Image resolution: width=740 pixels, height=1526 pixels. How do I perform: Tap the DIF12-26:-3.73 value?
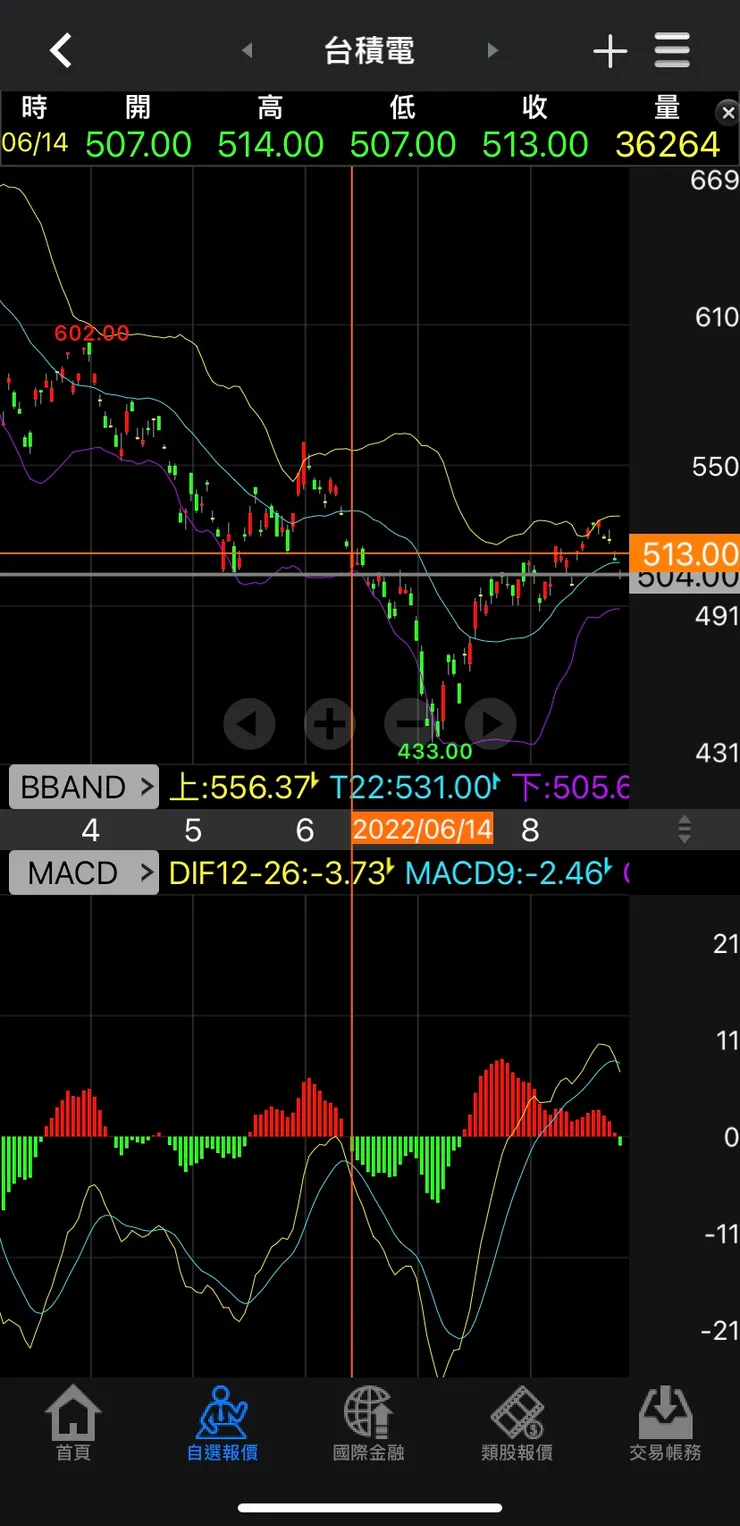(279, 873)
